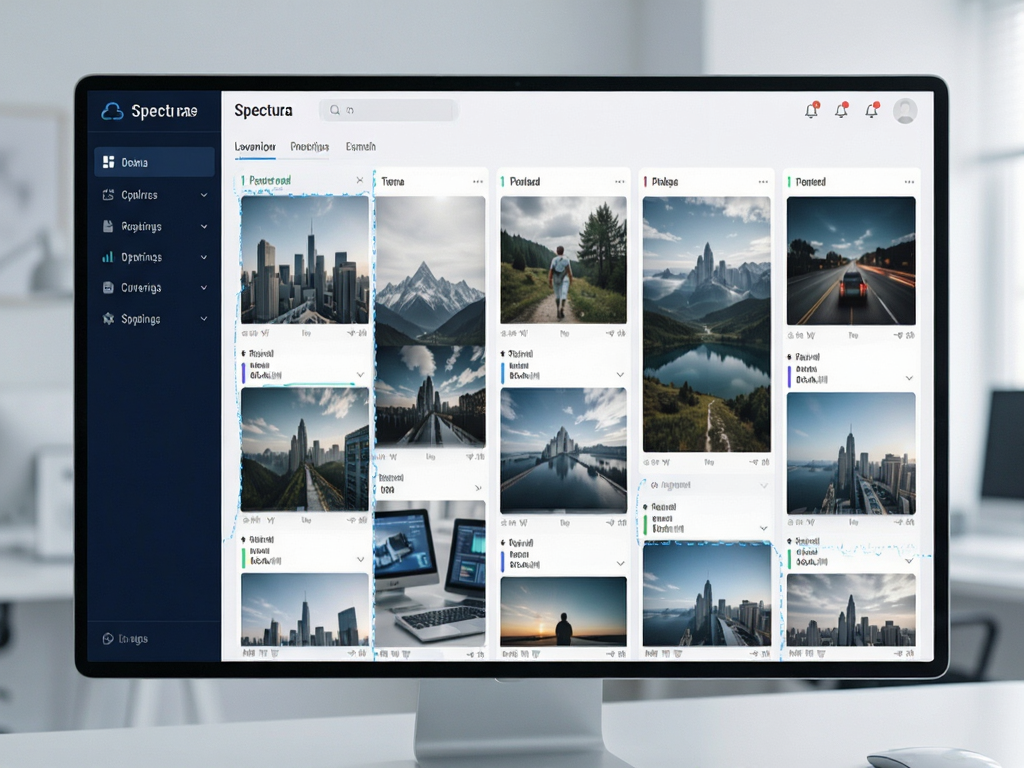Click the bar chart icon beside Dptrimas
The width and height of the screenshot is (1024, 768).
[x=108, y=257]
